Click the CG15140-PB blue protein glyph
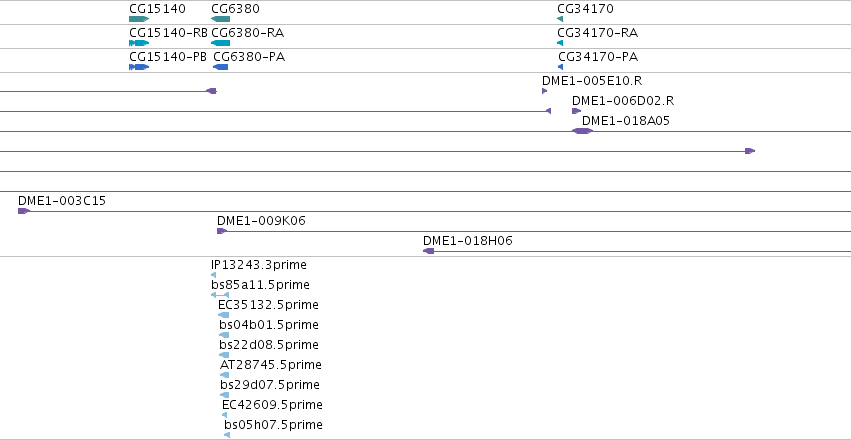Screen dimensions: 851x440 [x=139, y=67]
